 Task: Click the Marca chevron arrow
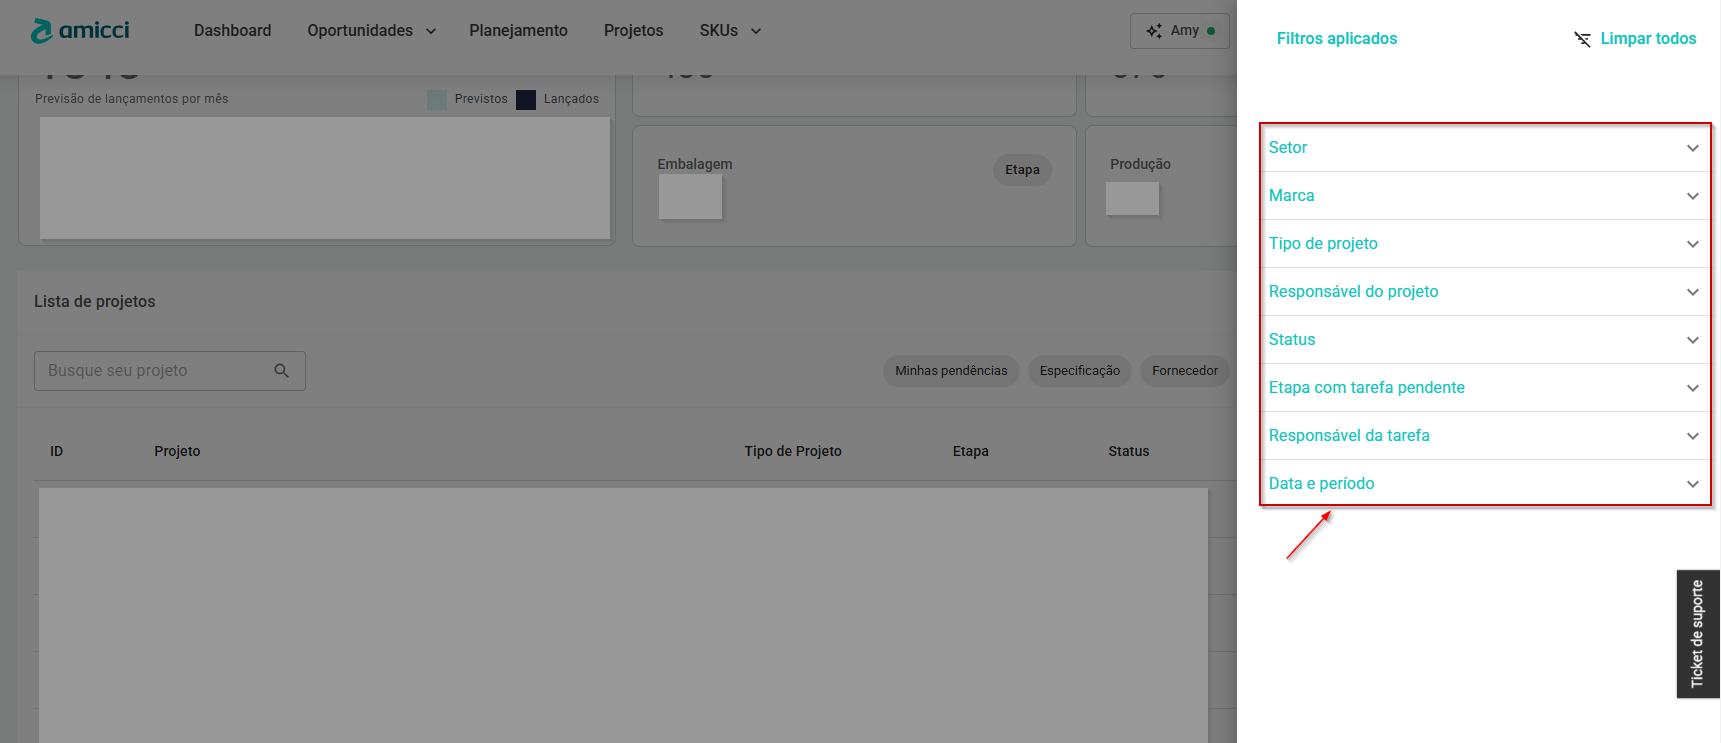pos(1692,196)
